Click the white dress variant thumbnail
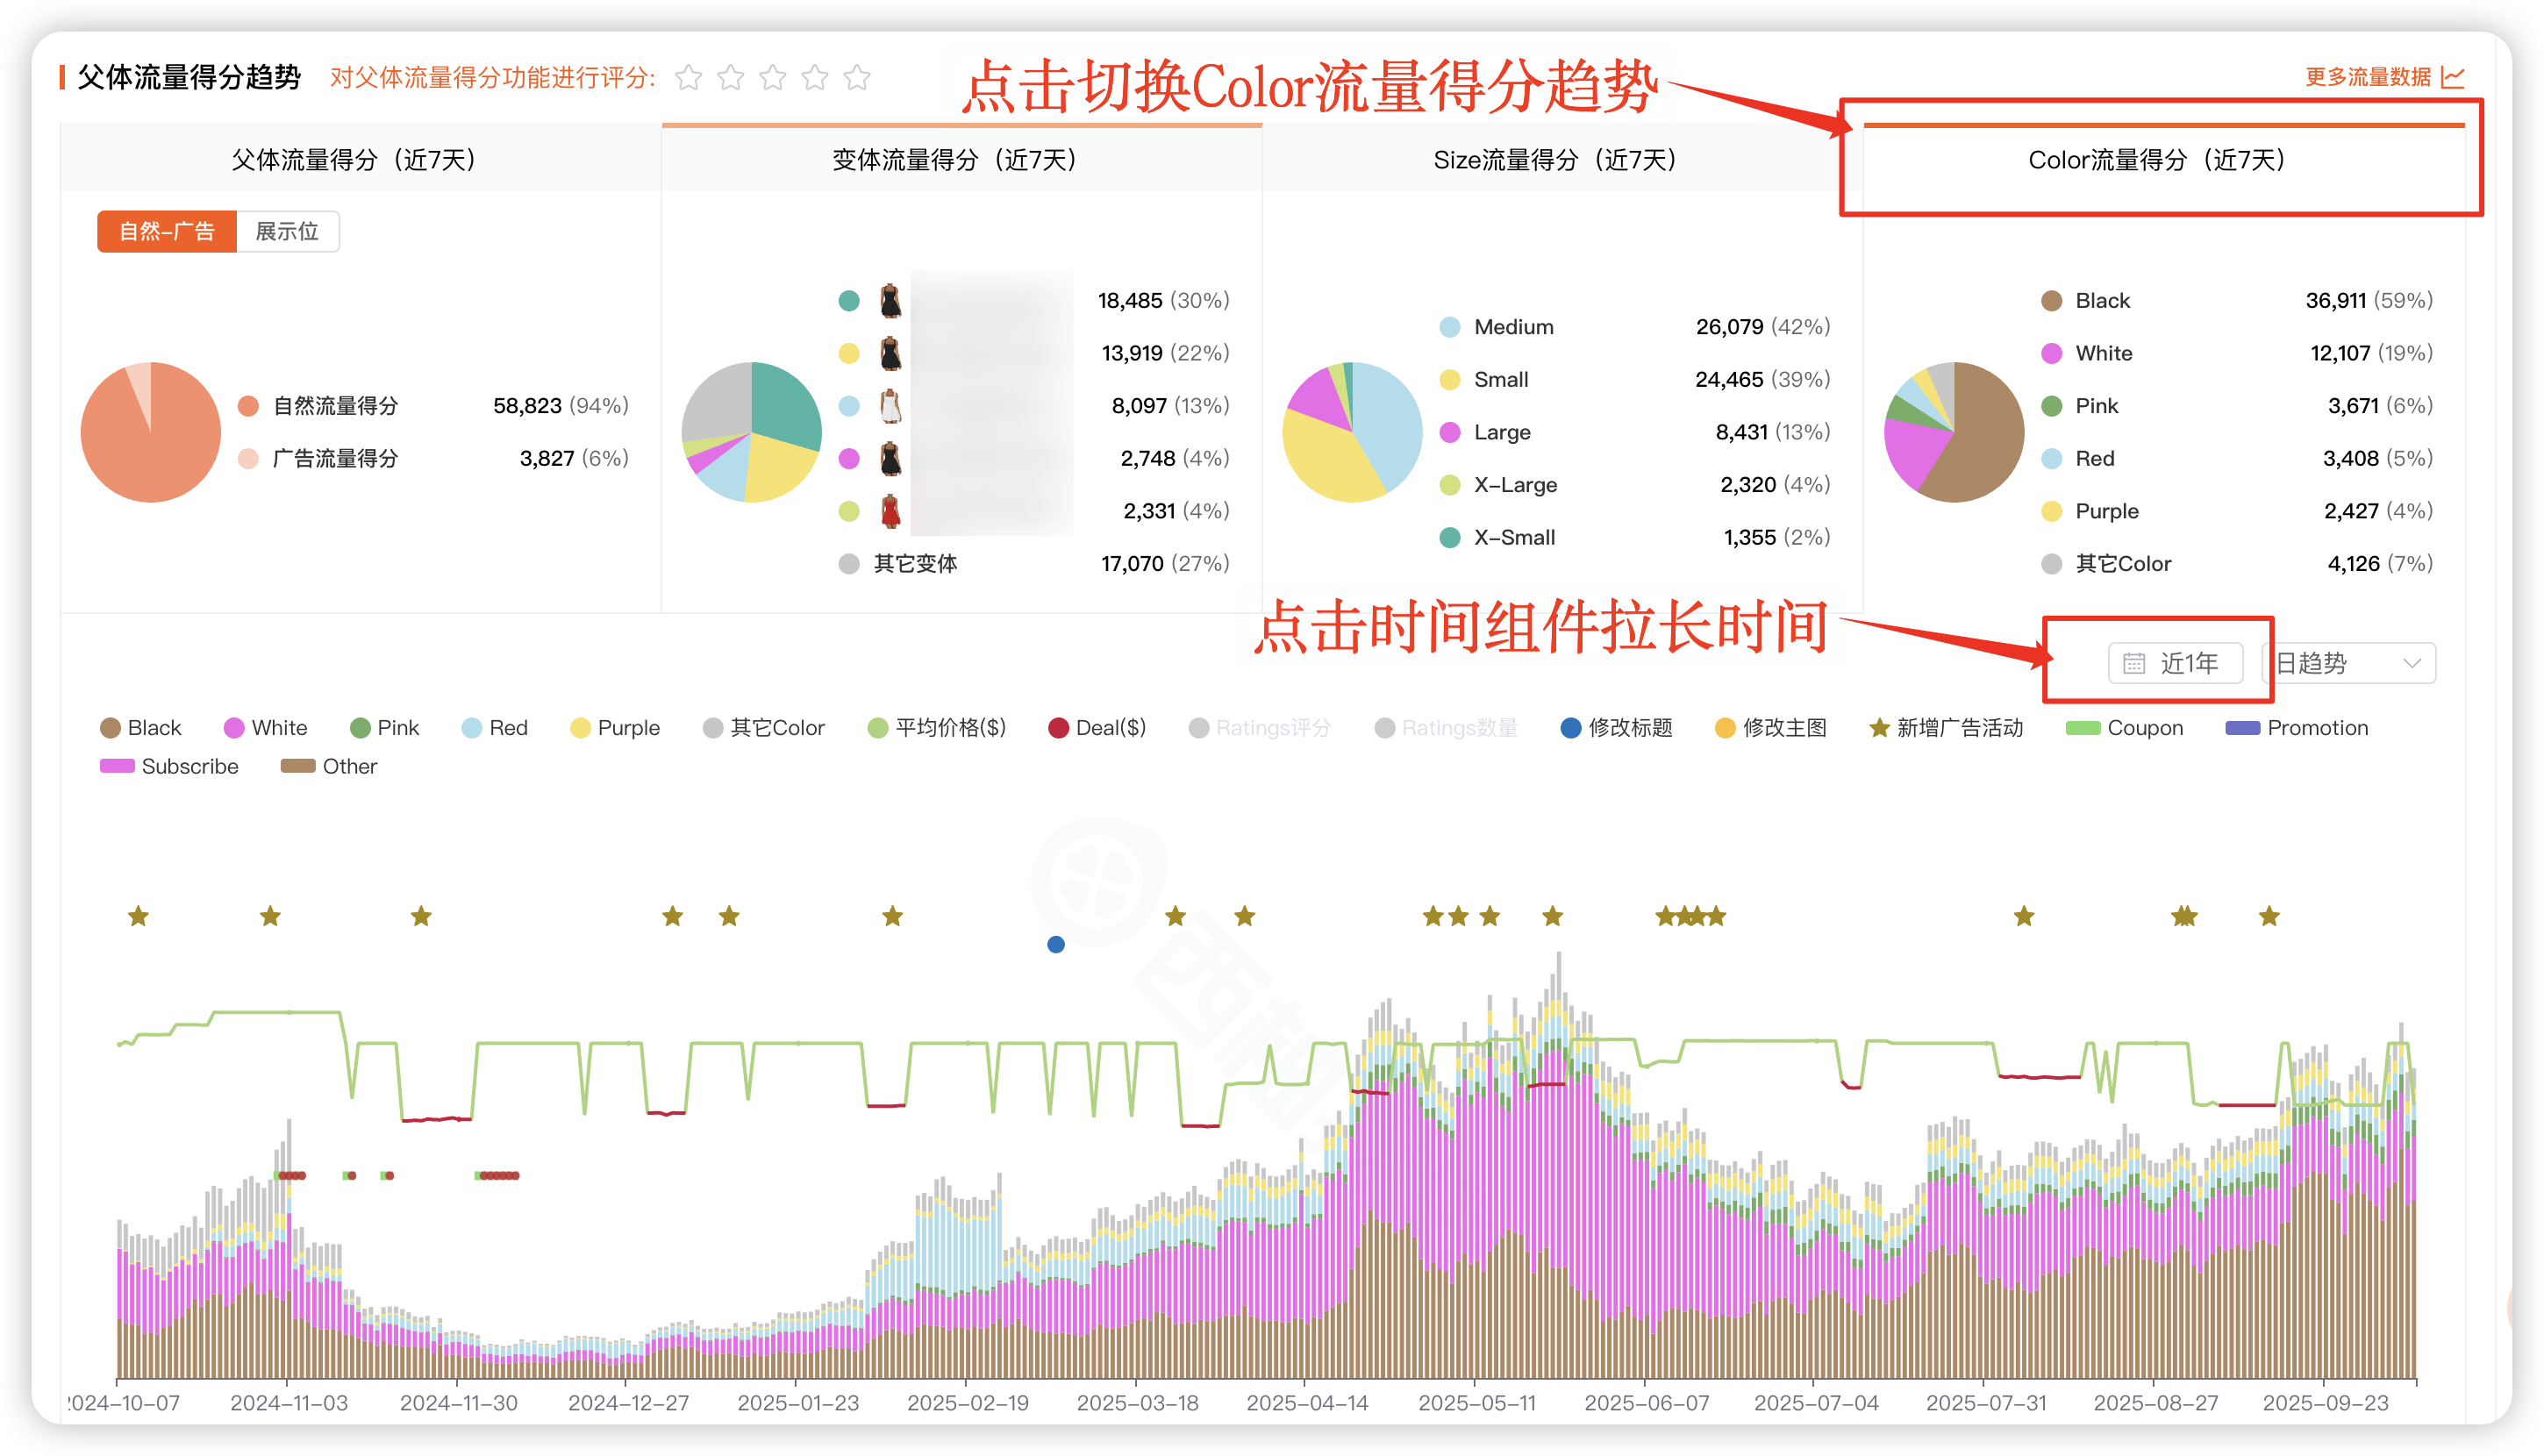2544x1456 pixels. coord(890,406)
